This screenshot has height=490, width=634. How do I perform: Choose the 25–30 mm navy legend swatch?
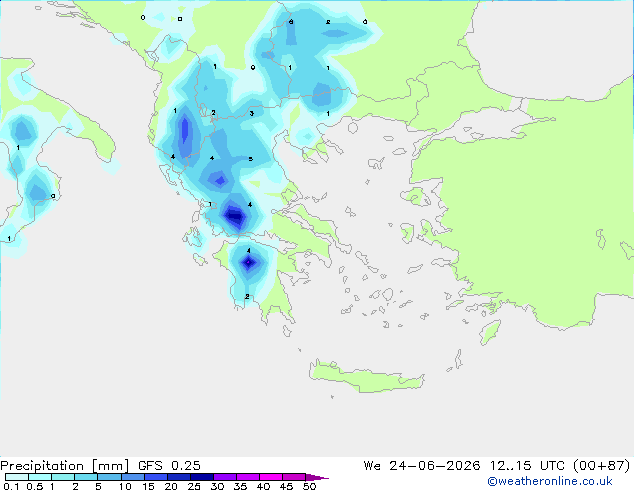coord(202,477)
